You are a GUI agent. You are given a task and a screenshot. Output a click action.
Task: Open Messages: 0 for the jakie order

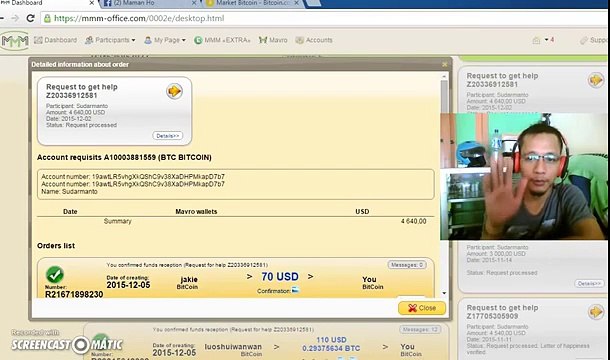(407, 265)
